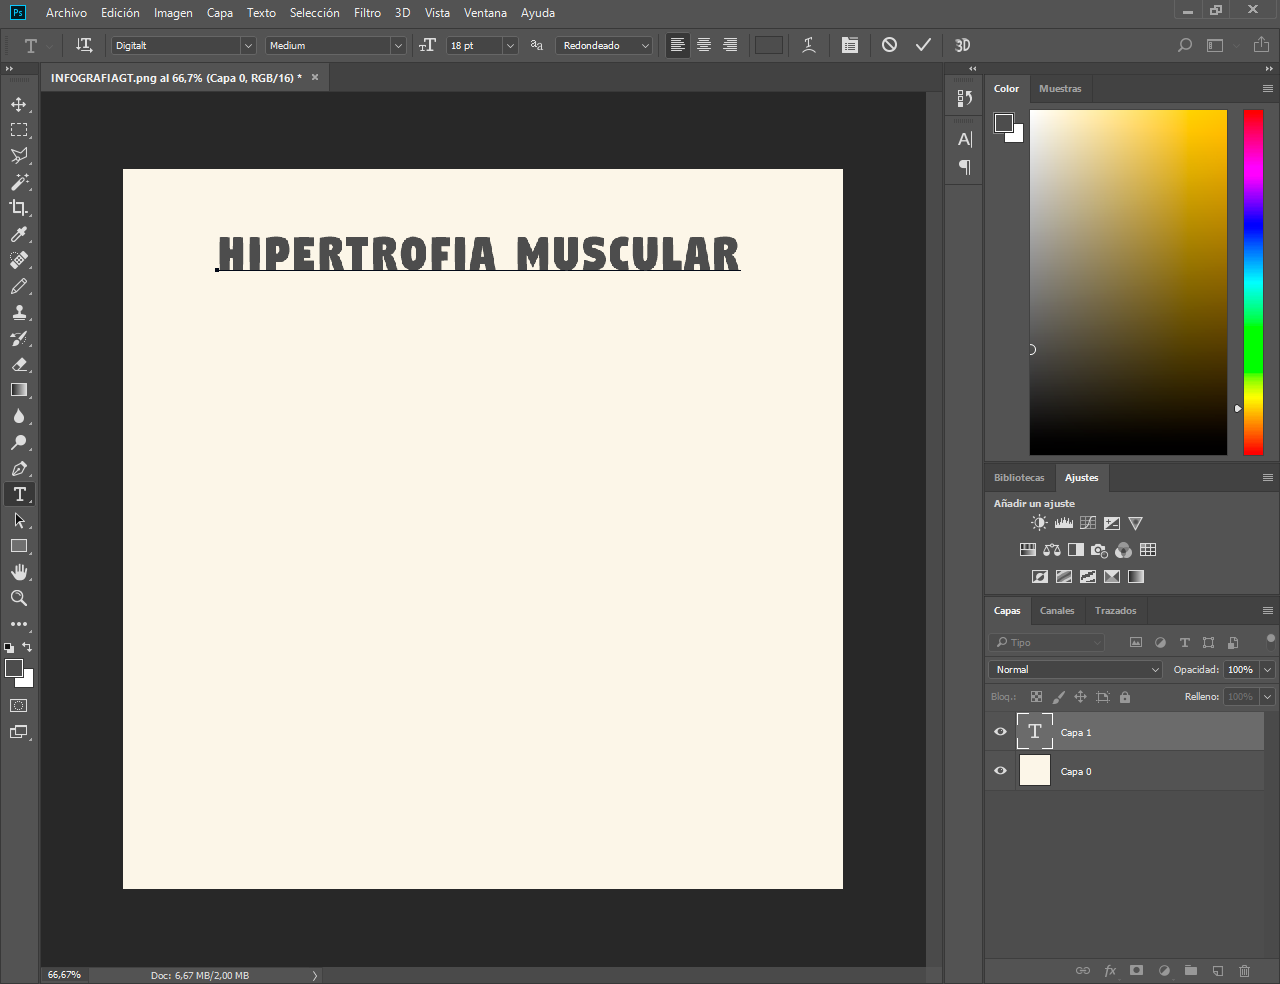Hide the Capa 0 layer
Screen dimensions: 1280x984
pyautogui.click(x=1000, y=771)
